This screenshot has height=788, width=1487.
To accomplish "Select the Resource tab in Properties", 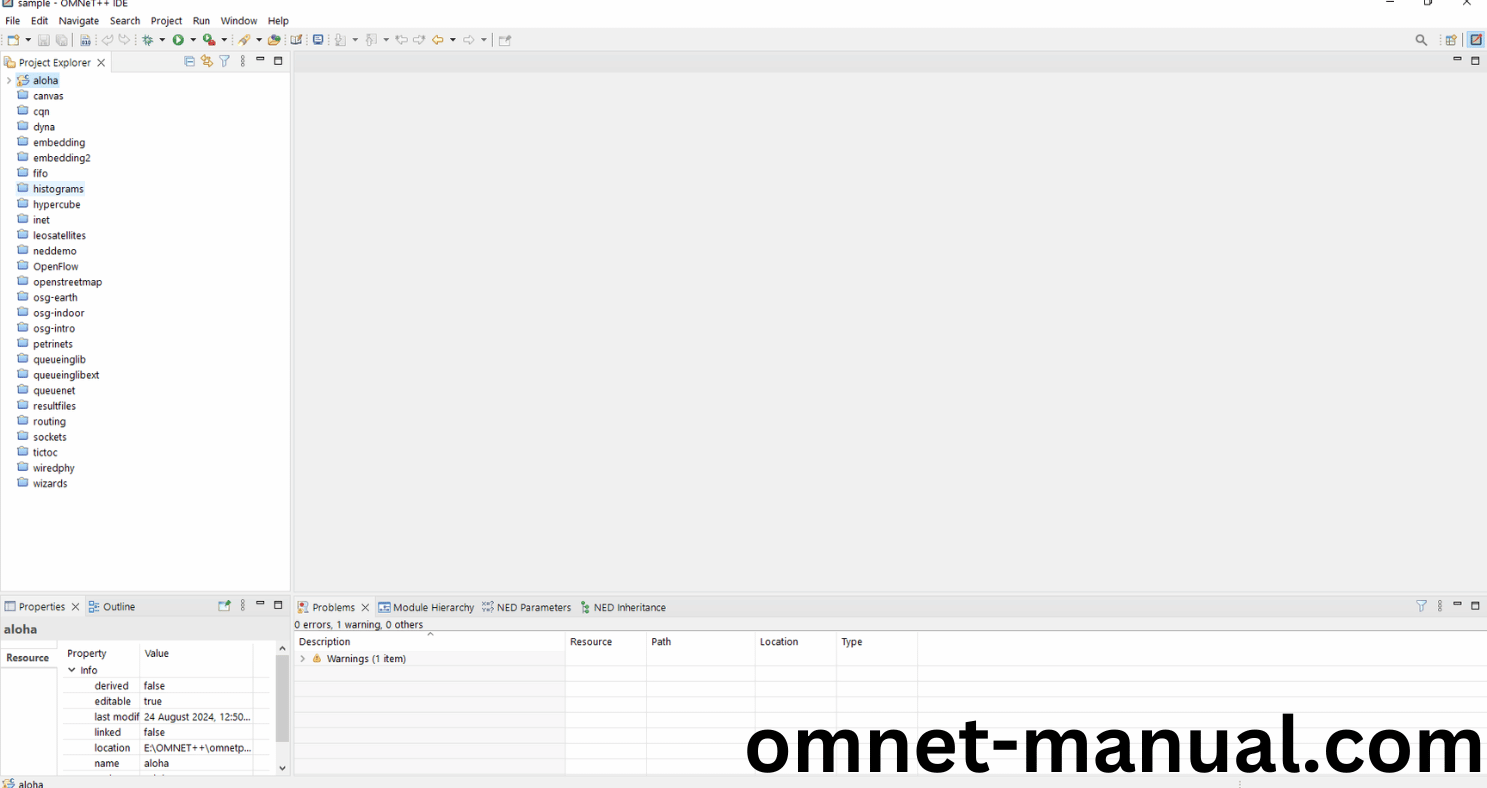I will coord(27,657).
